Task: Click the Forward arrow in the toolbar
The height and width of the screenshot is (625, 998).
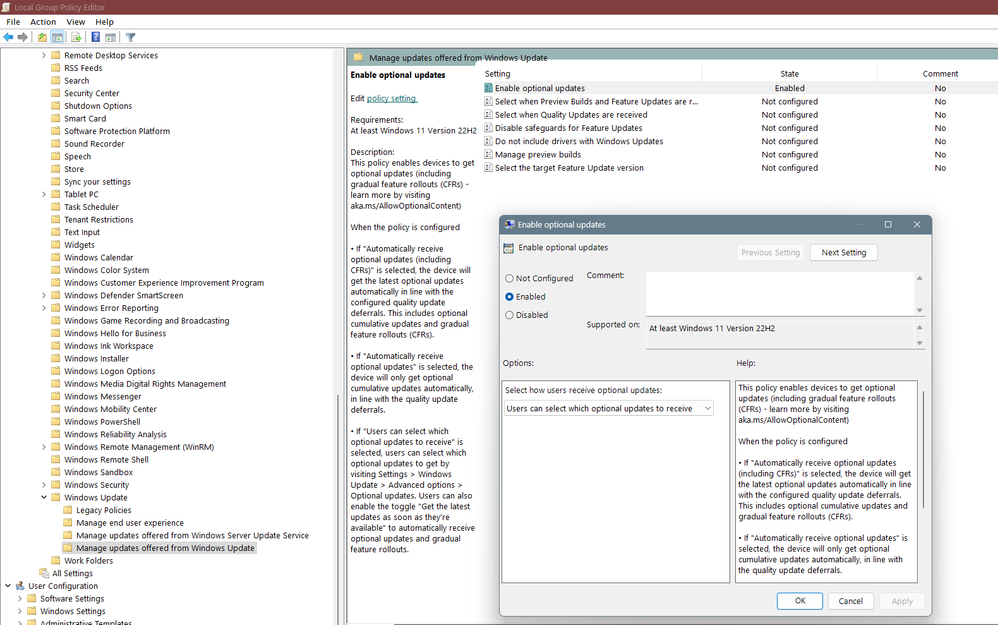Action: [23, 38]
